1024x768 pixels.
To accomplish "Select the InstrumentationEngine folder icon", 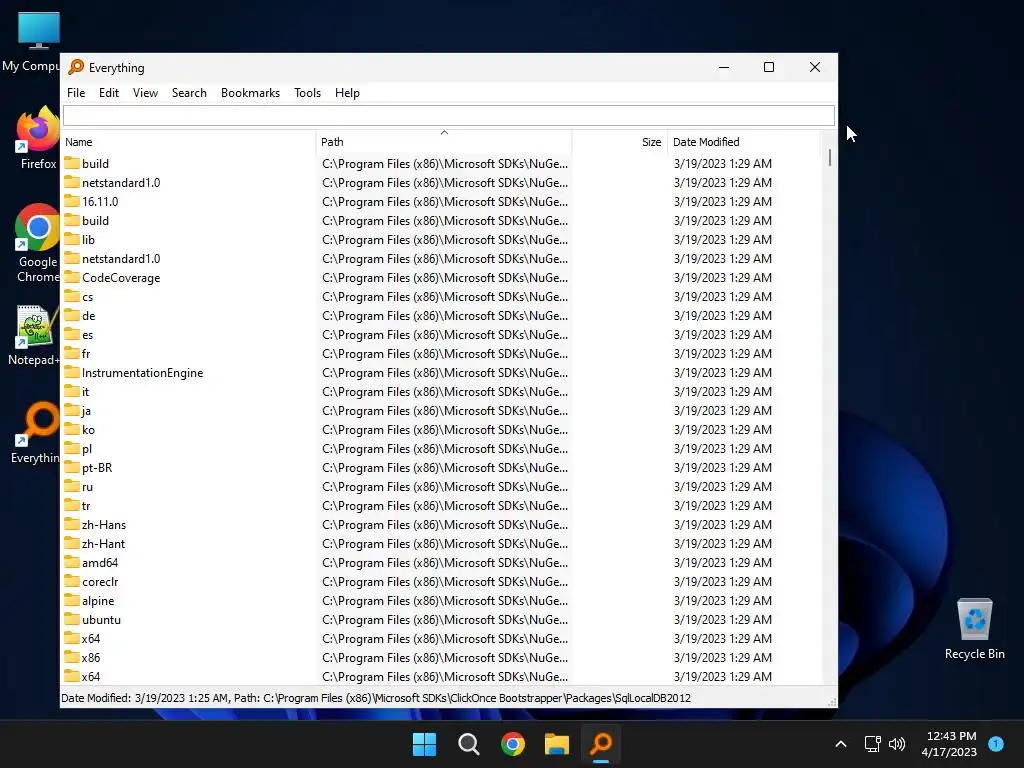I will 72,372.
